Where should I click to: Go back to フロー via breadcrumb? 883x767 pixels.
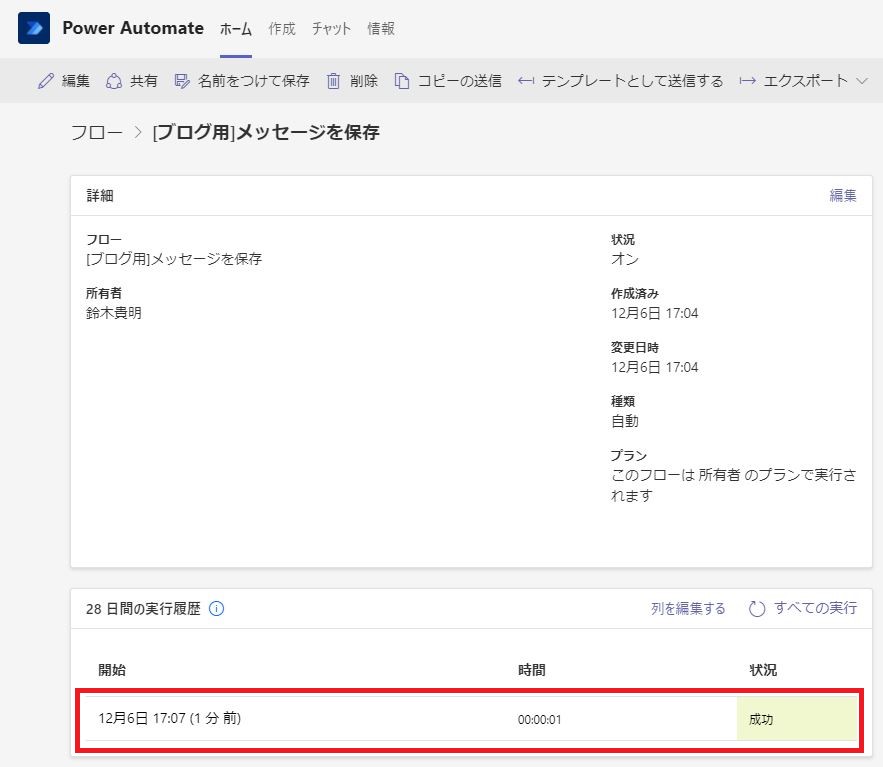coord(97,132)
